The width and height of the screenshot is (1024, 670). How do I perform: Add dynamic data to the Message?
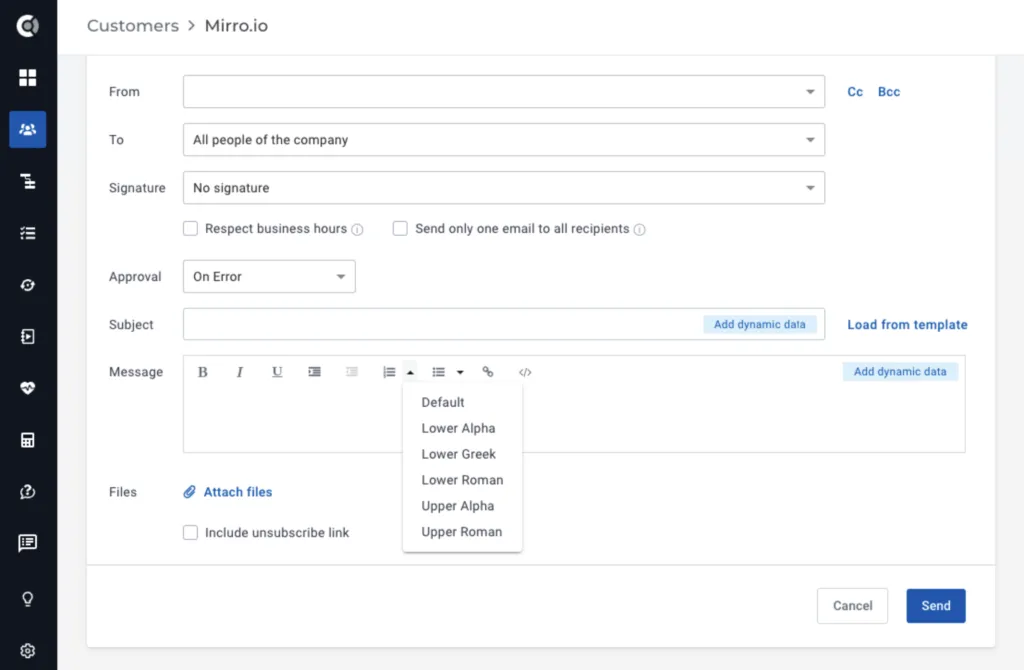(x=900, y=372)
